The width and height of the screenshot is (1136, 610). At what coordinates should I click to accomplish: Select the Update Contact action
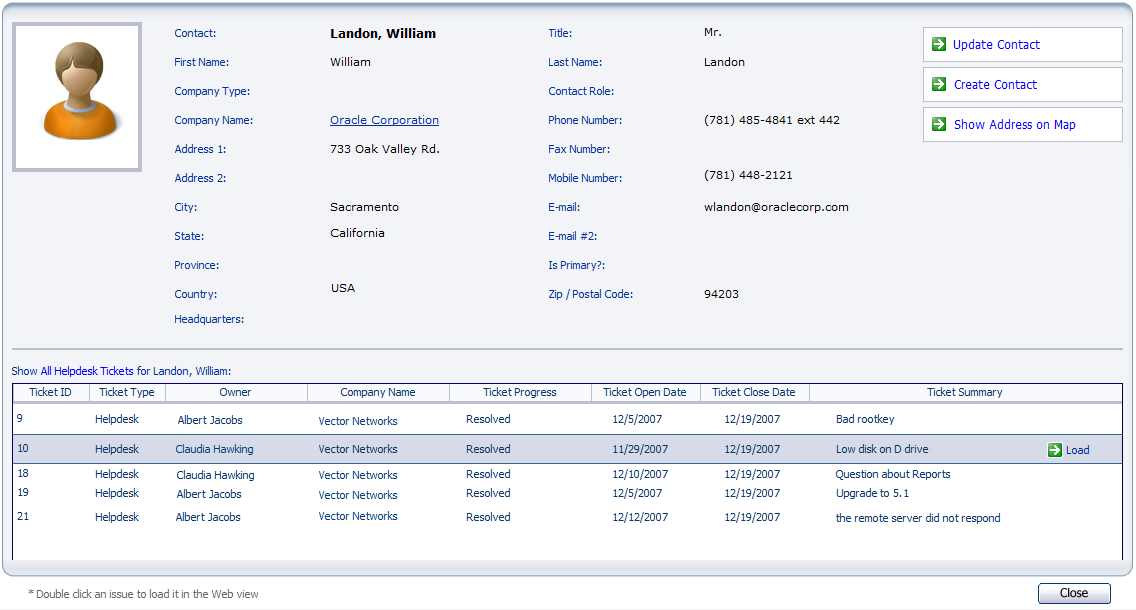[994, 44]
